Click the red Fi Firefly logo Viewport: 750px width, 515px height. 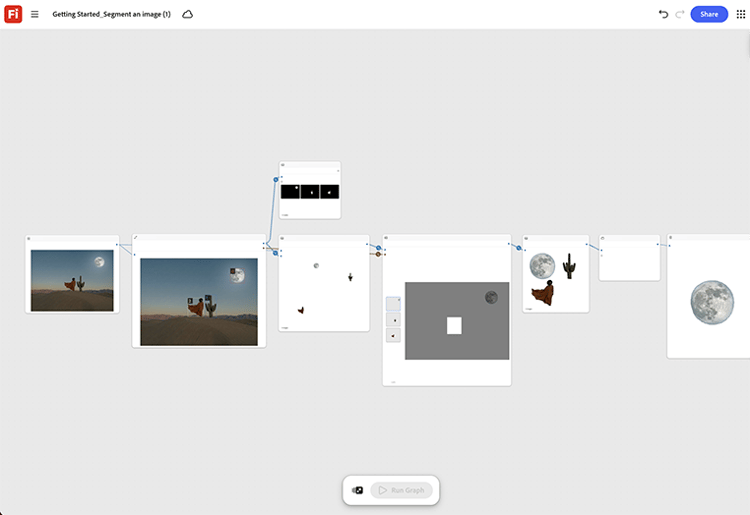[13, 14]
